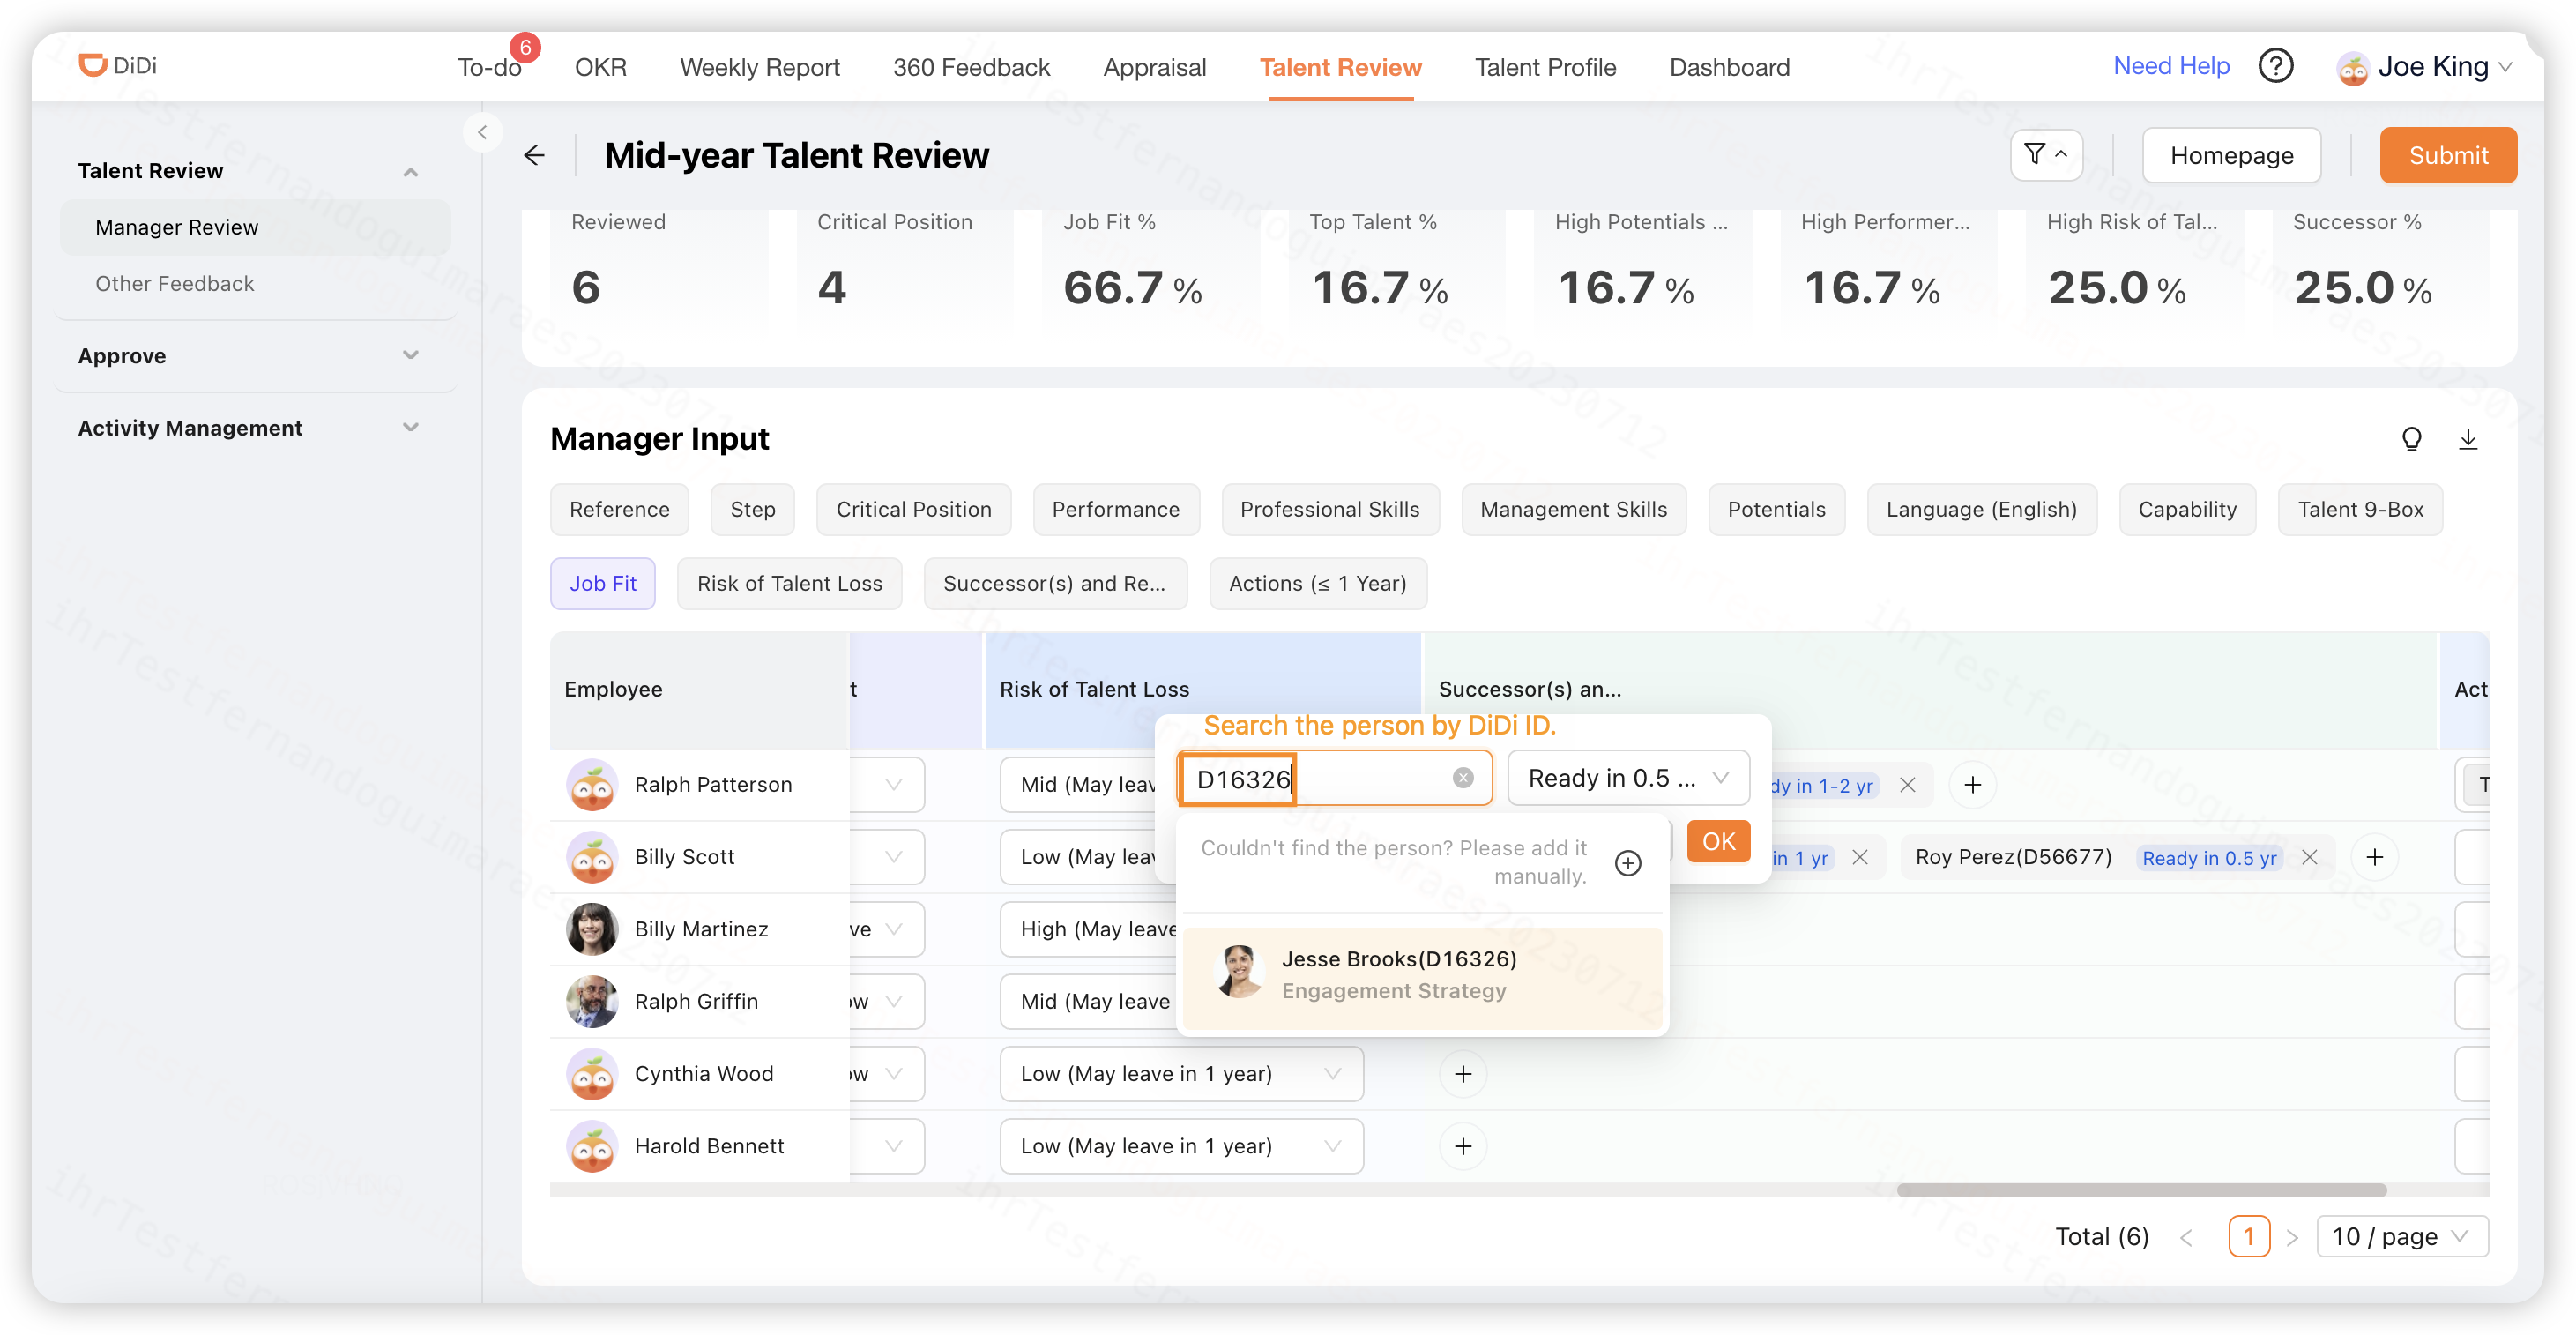Open the Dashboard tab

click(1729, 67)
